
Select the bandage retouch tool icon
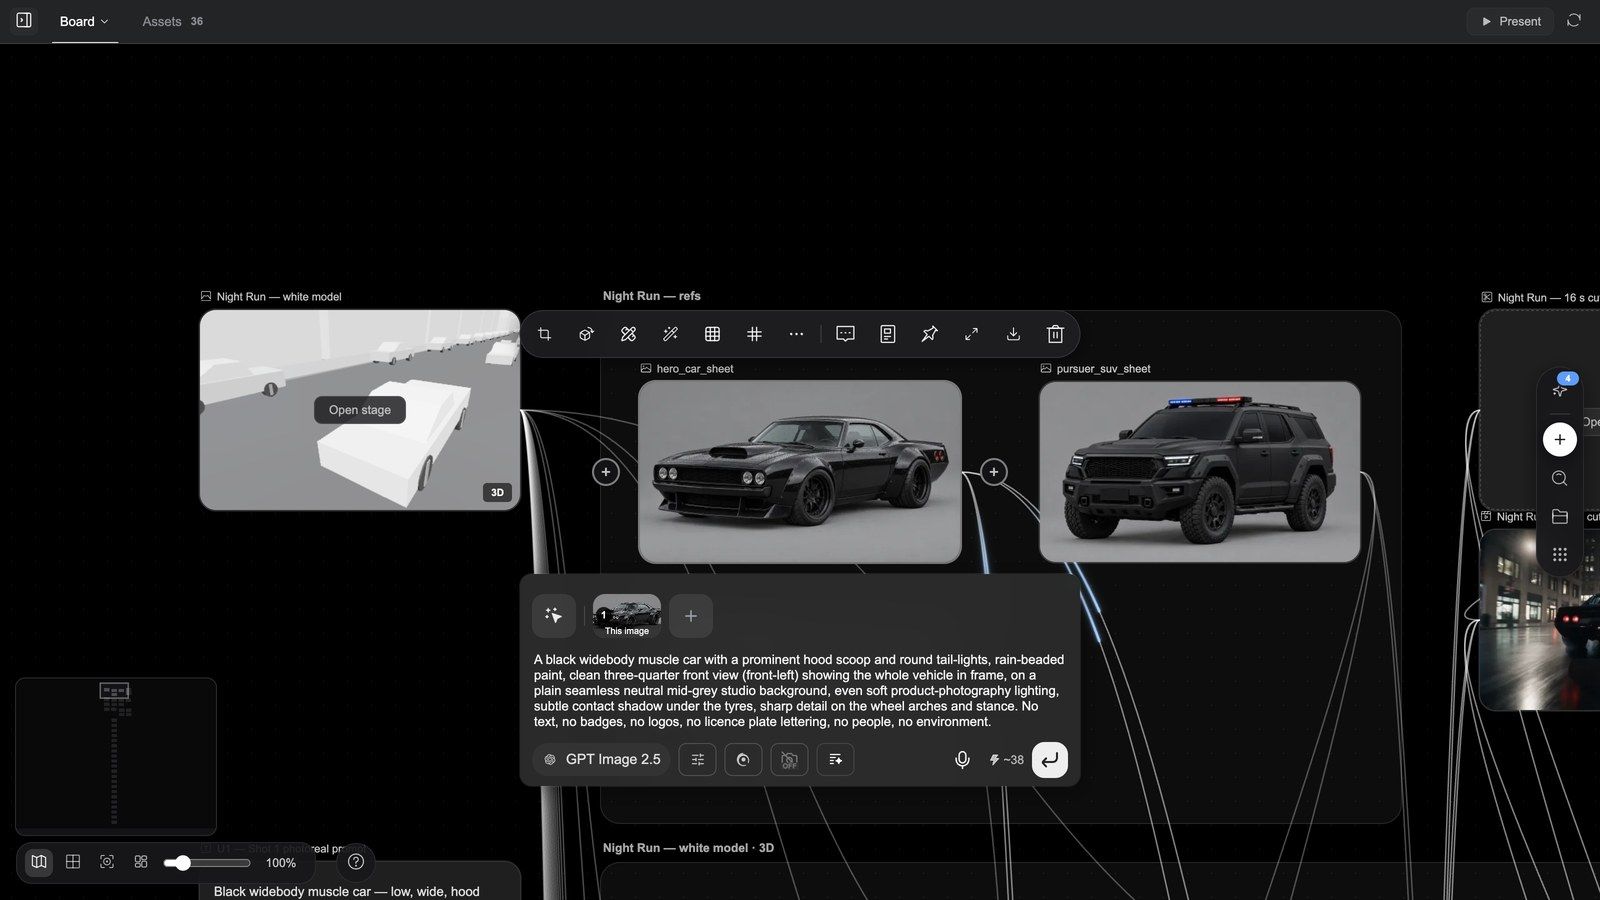coord(628,334)
